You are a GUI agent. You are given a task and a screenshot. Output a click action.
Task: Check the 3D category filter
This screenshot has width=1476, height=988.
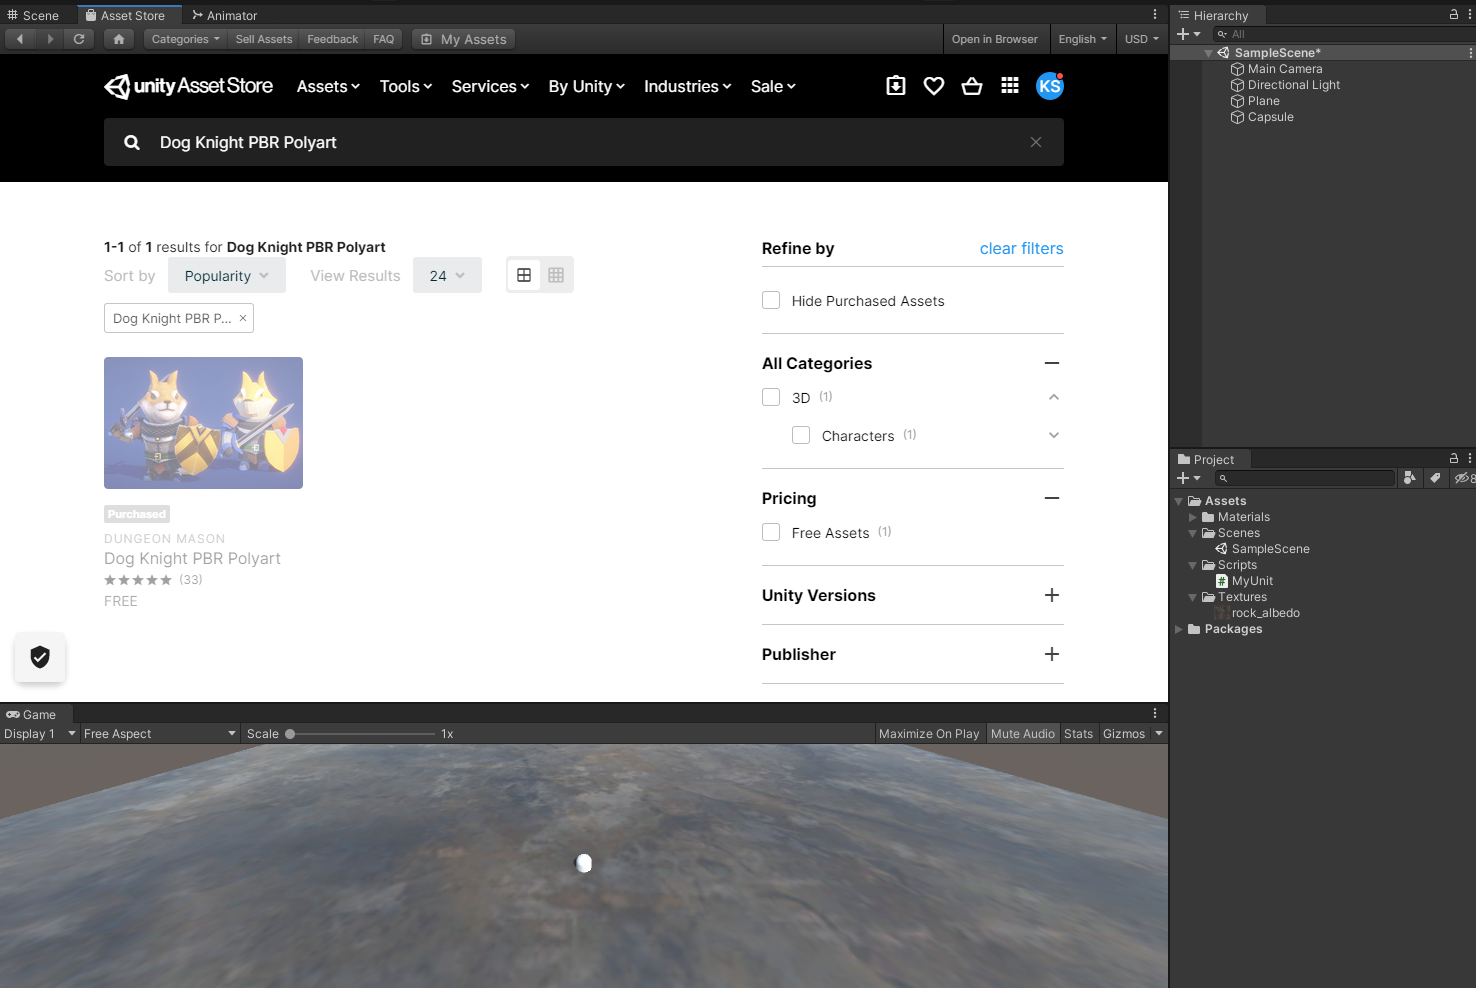(x=771, y=397)
